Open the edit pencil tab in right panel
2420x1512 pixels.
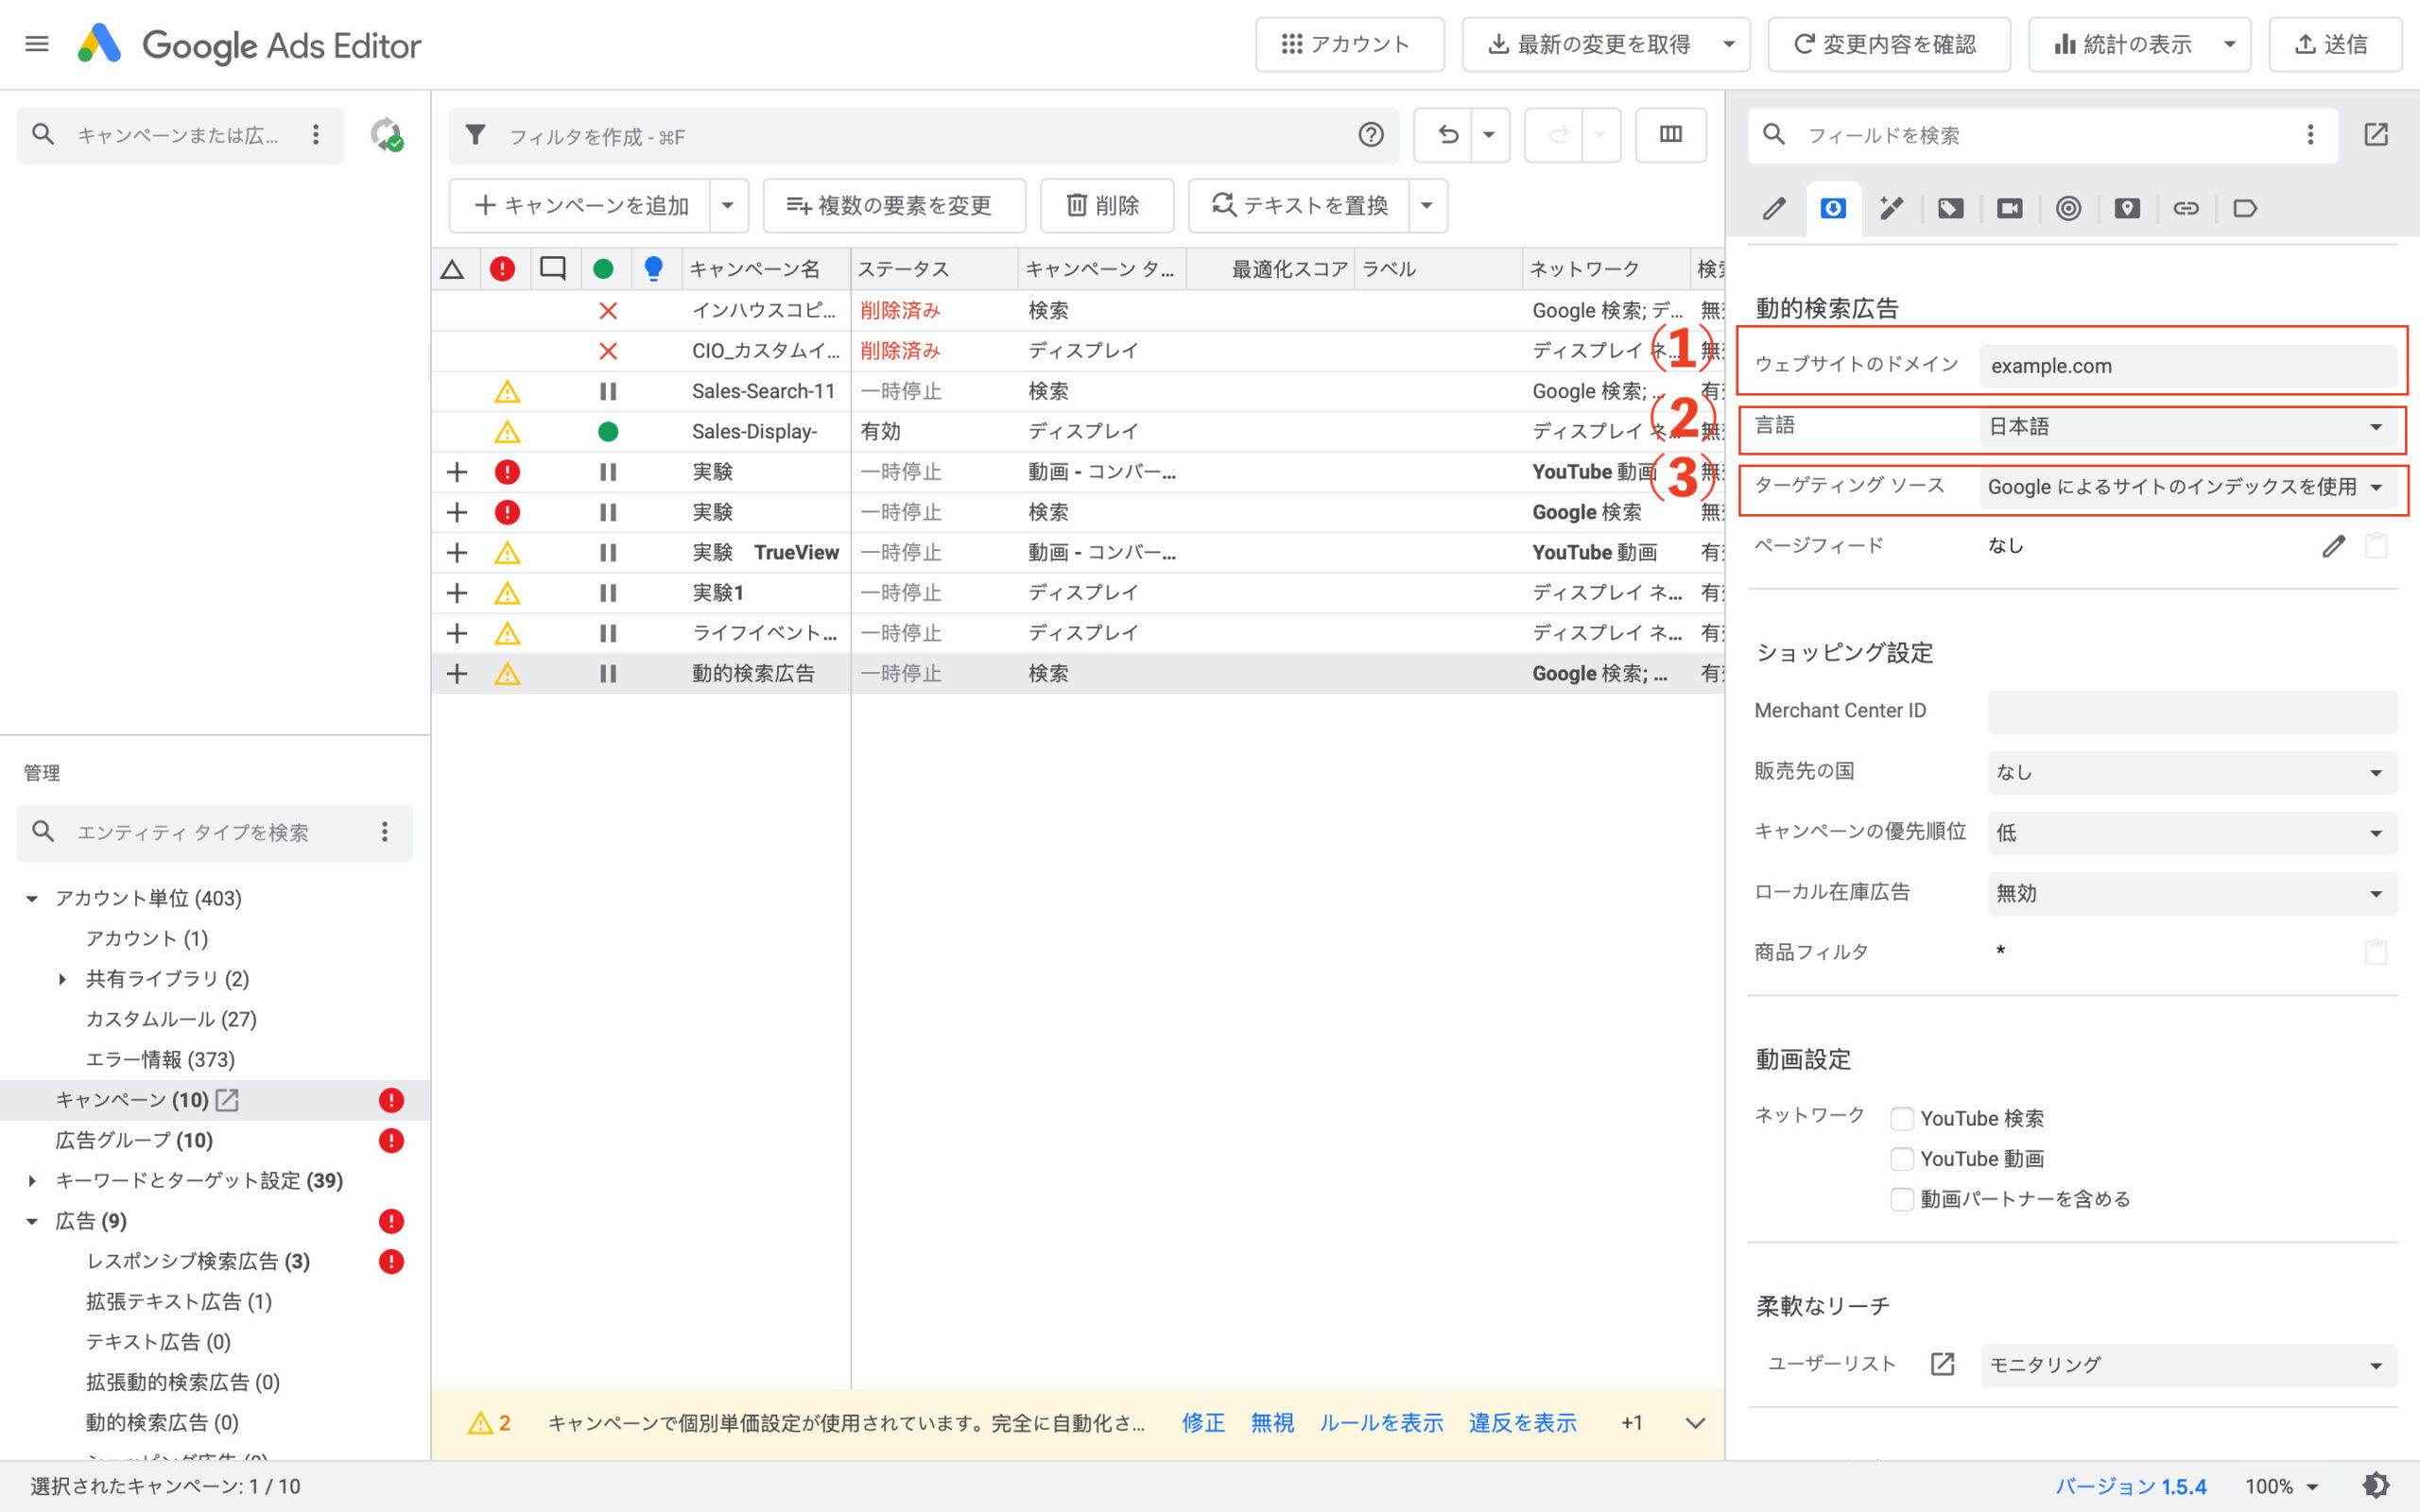click(x=1775, y=208)
